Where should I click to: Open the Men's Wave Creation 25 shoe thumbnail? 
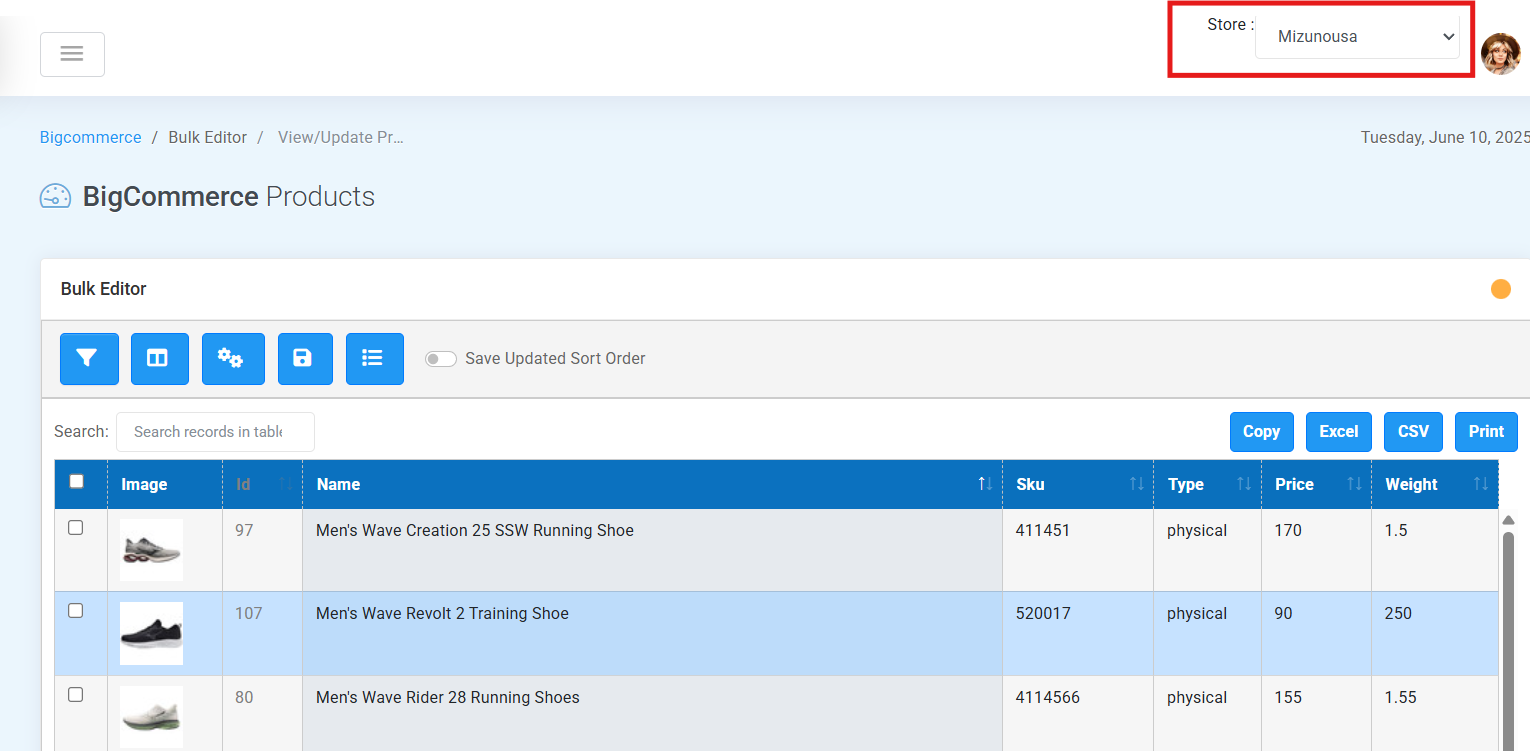[151, 550]
